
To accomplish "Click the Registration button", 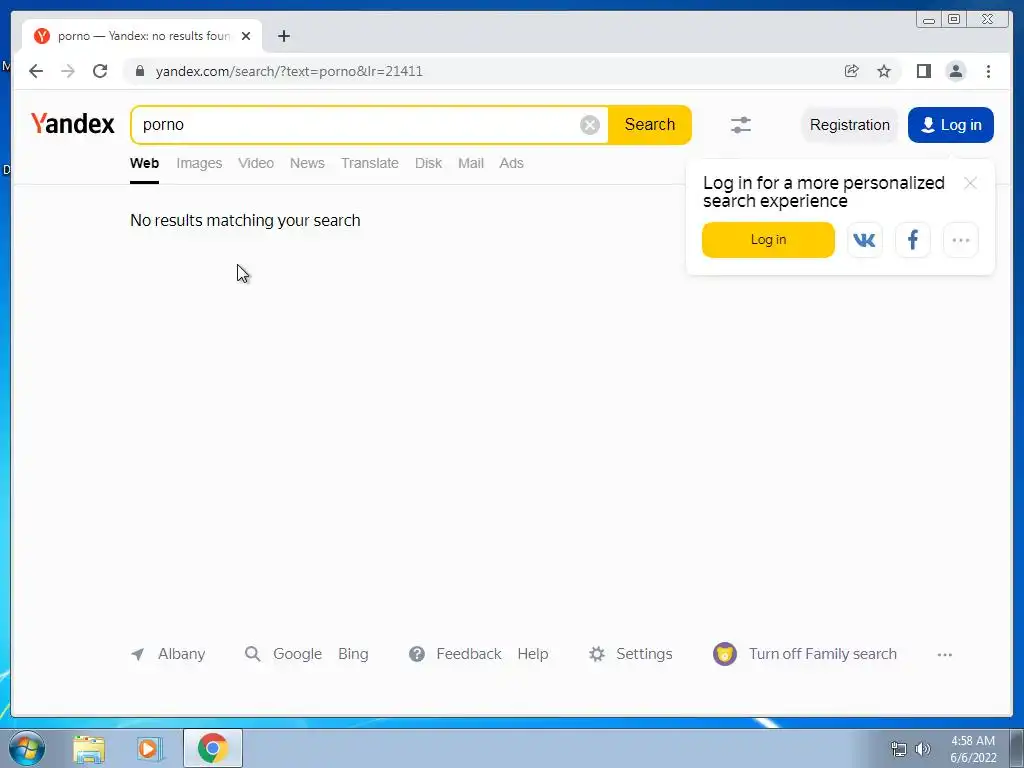I will coord(850,125).
